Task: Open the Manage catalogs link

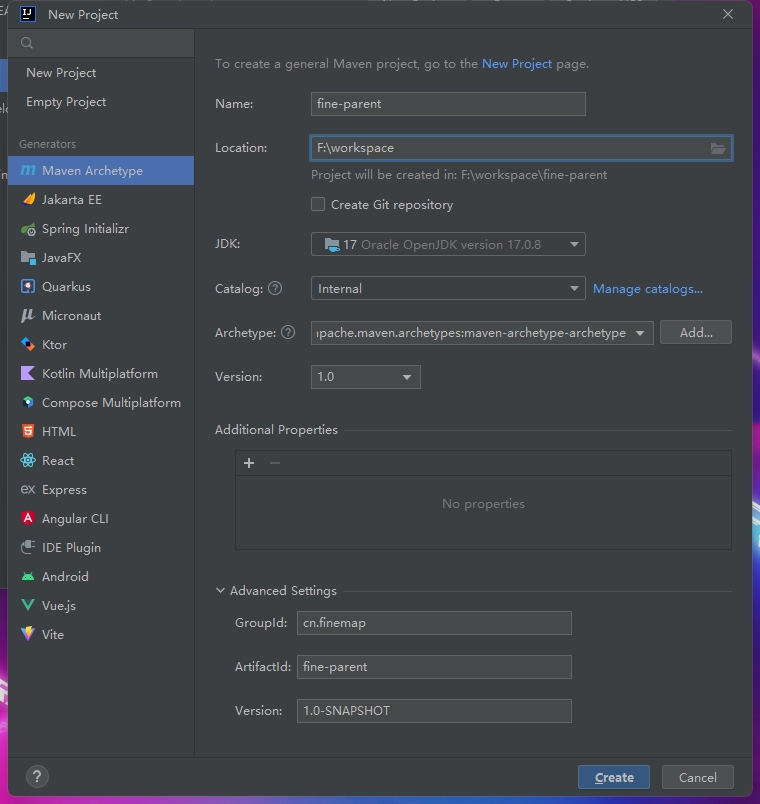Action: [x=647, y=289]
